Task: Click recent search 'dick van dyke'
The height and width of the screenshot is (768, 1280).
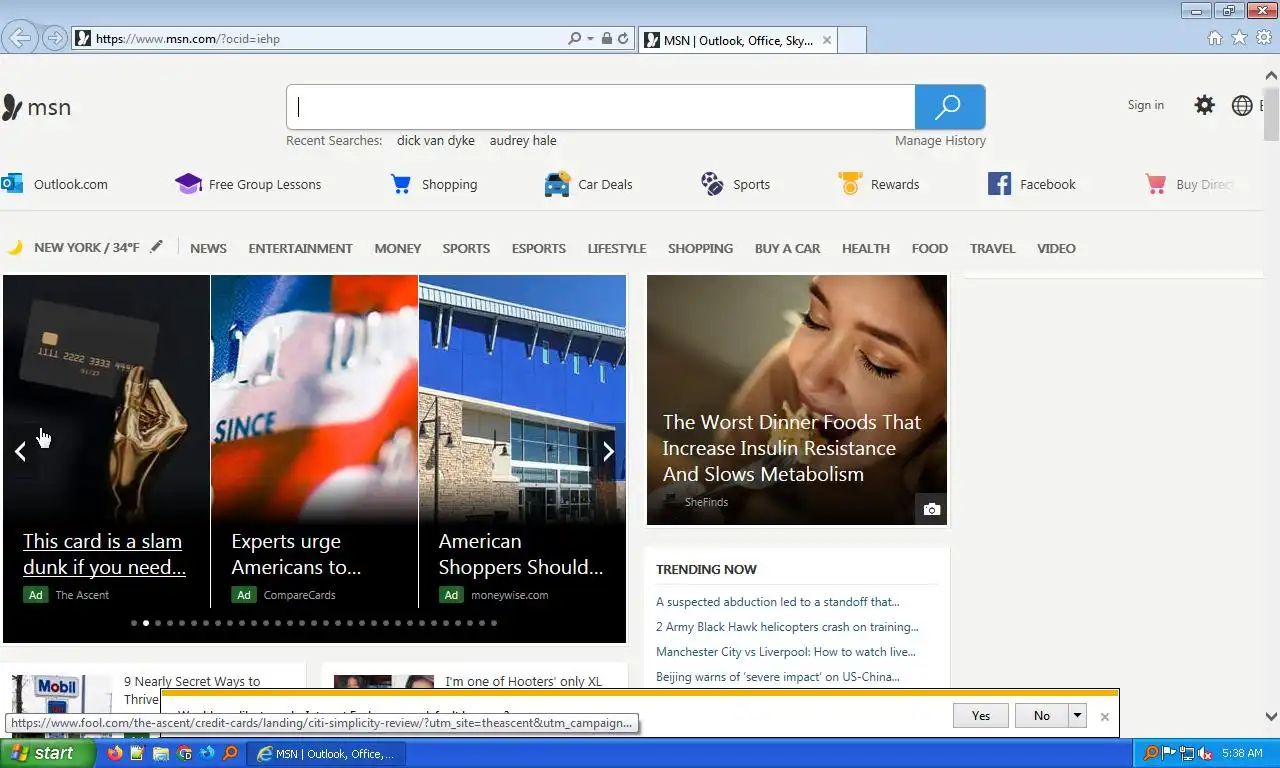Action: tap(436, 141)
